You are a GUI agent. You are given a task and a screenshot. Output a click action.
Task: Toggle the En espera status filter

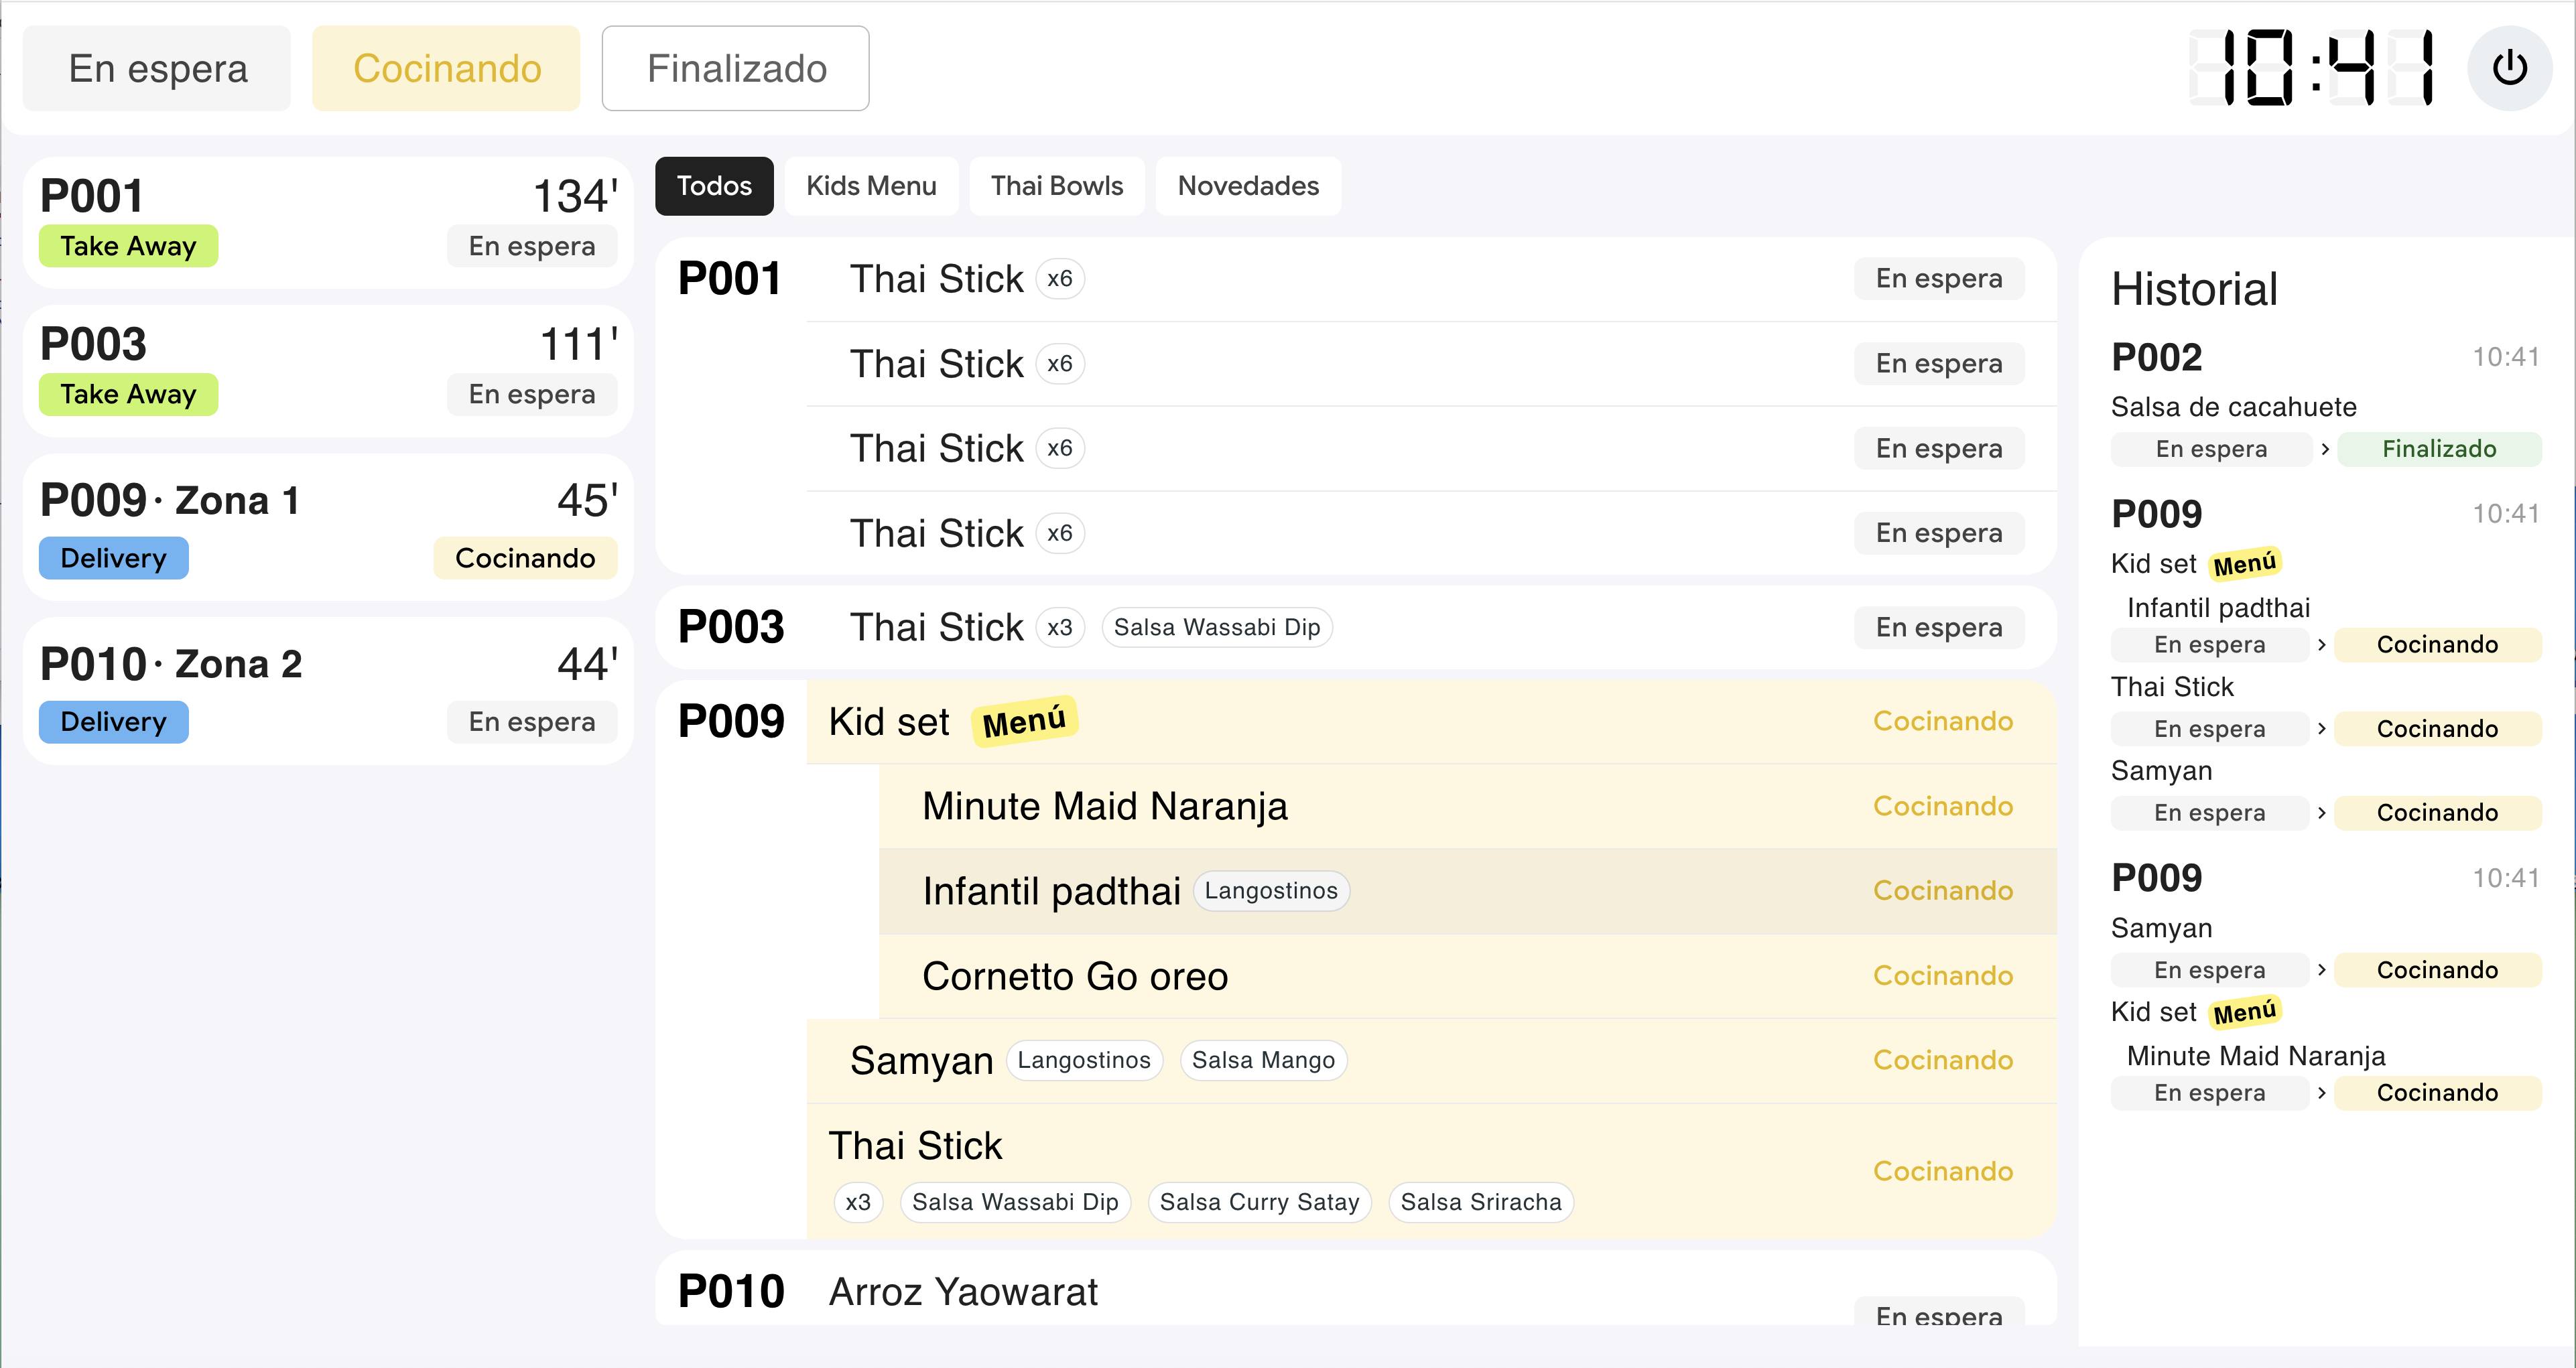[x=157, y=68]
